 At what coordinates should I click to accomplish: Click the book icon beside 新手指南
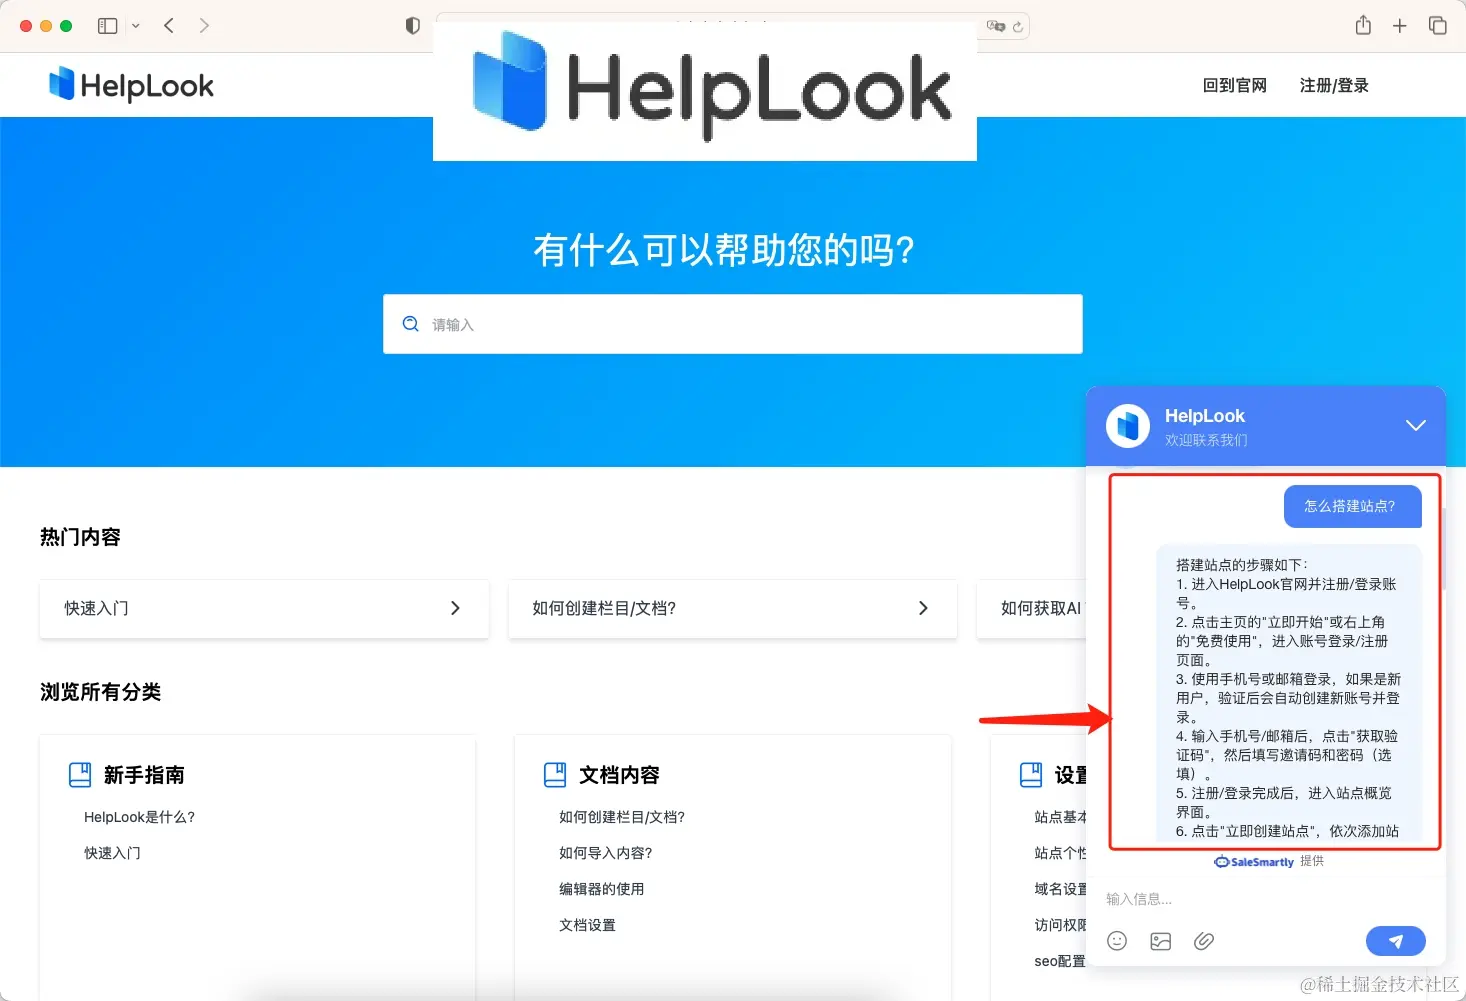click(80, 775)
